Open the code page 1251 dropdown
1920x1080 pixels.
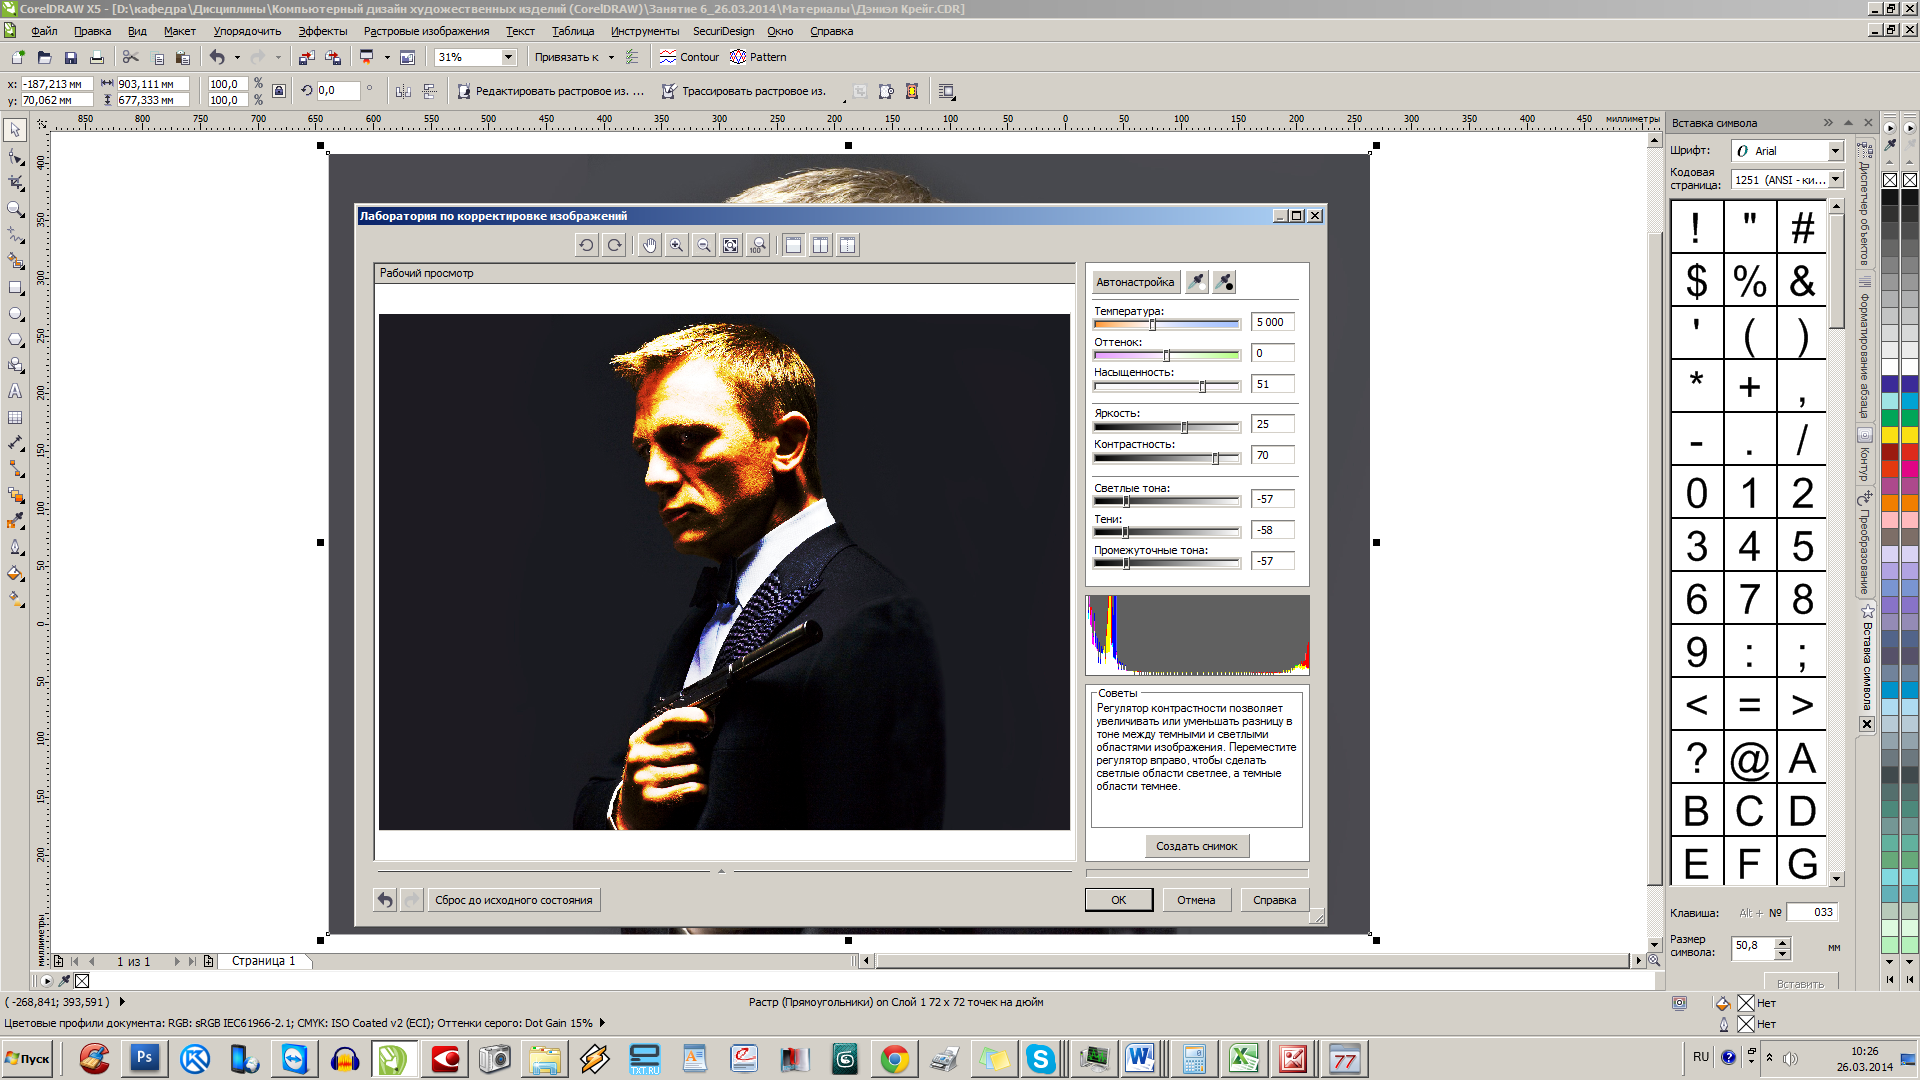(x=1835, y=180)
